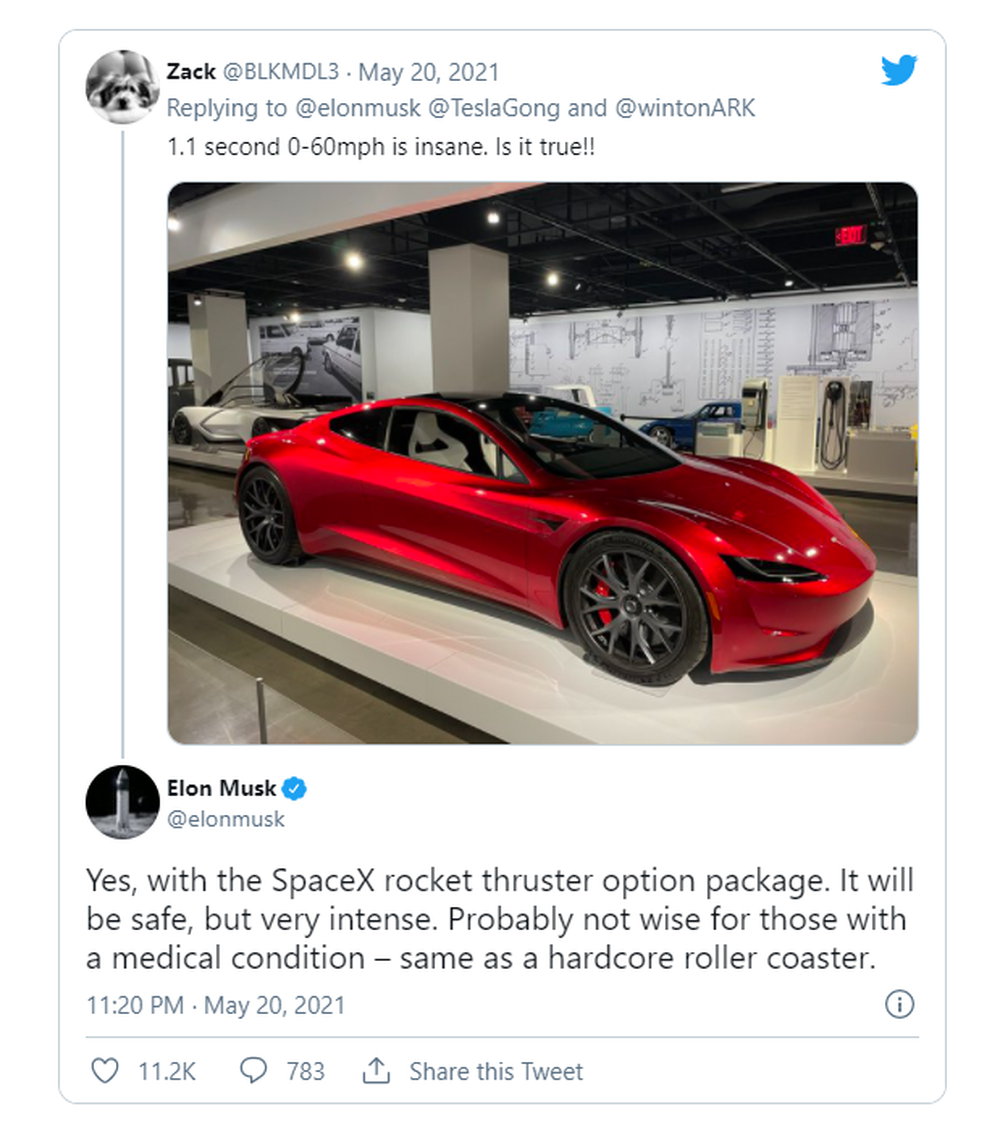Click the share upload arrow icon

(375, 1071)
